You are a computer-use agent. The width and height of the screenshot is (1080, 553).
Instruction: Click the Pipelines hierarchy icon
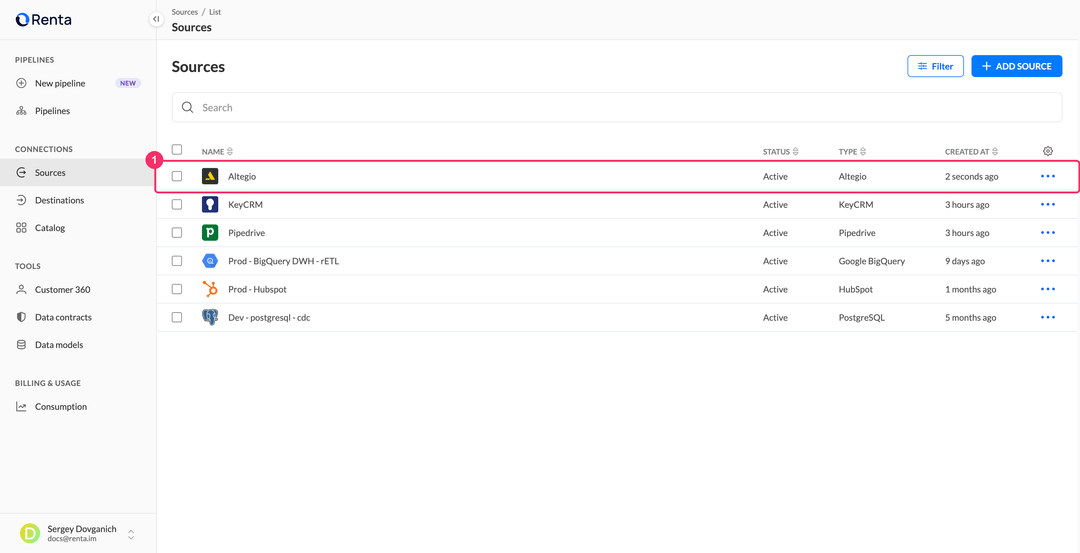point(21,111)
